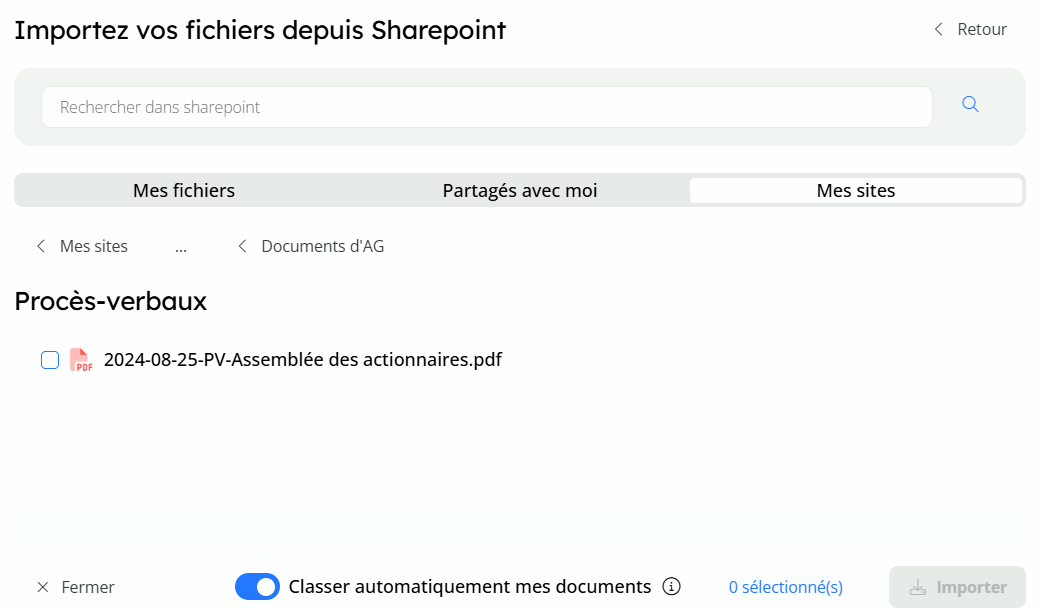Select the Mes sites tab
Viewport: 1038px width, 611px height.
(855, 190)
